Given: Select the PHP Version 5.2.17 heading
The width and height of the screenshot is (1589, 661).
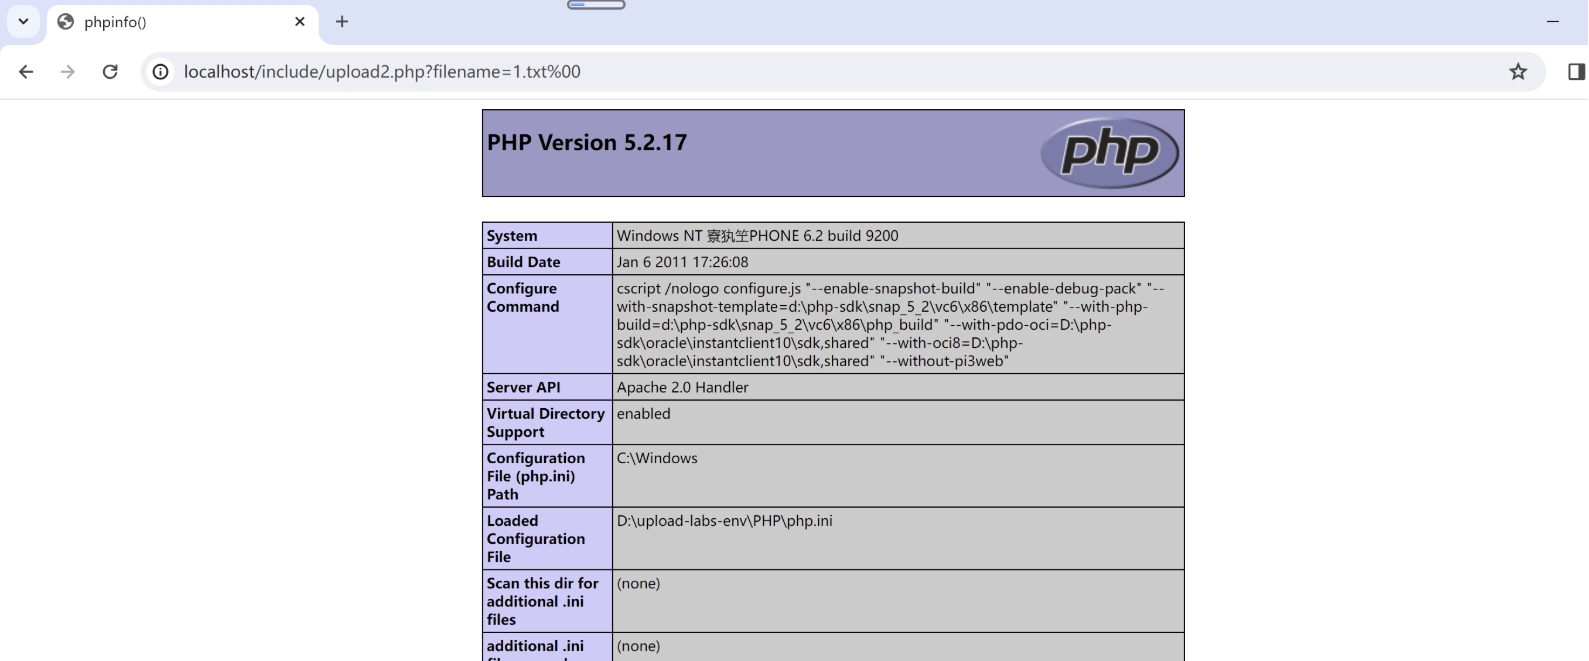Looking at the screenshot, I should pos(587,143).
